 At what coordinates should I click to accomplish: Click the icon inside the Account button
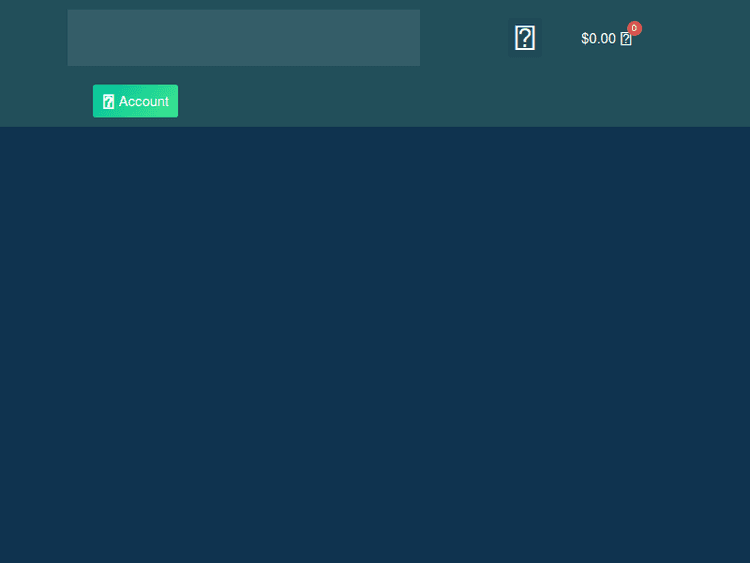pyautogui.click(x=108, y=102)
